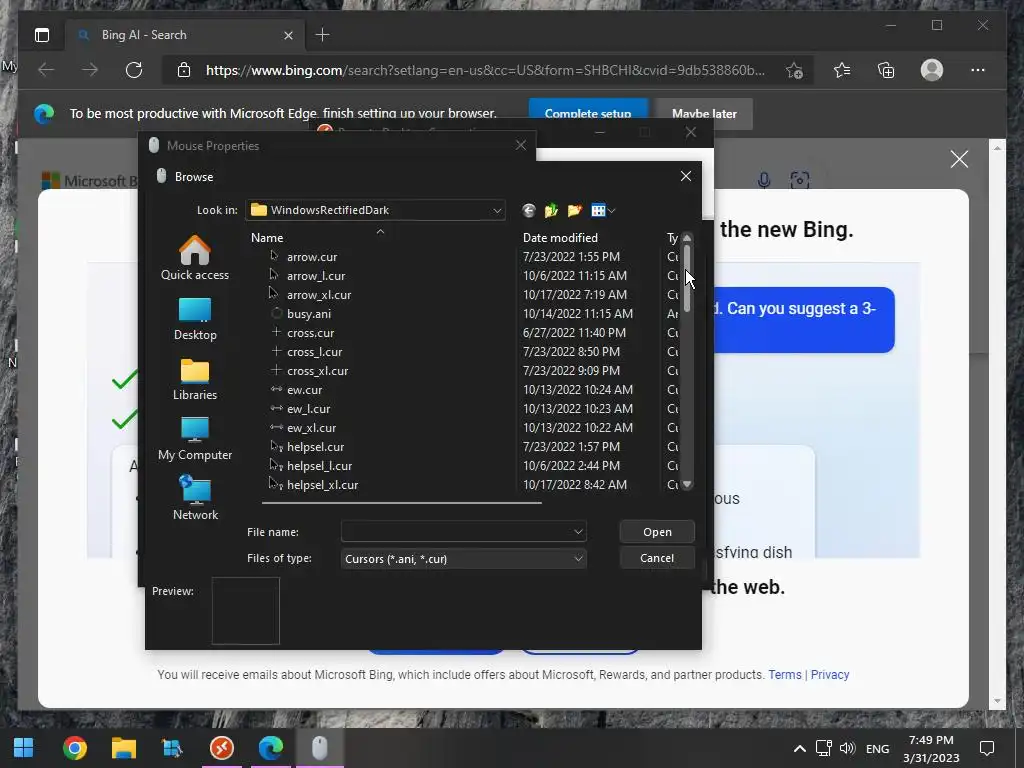Click the Bing visual search icon
The image size is (1024, 768).
[800, 180]
